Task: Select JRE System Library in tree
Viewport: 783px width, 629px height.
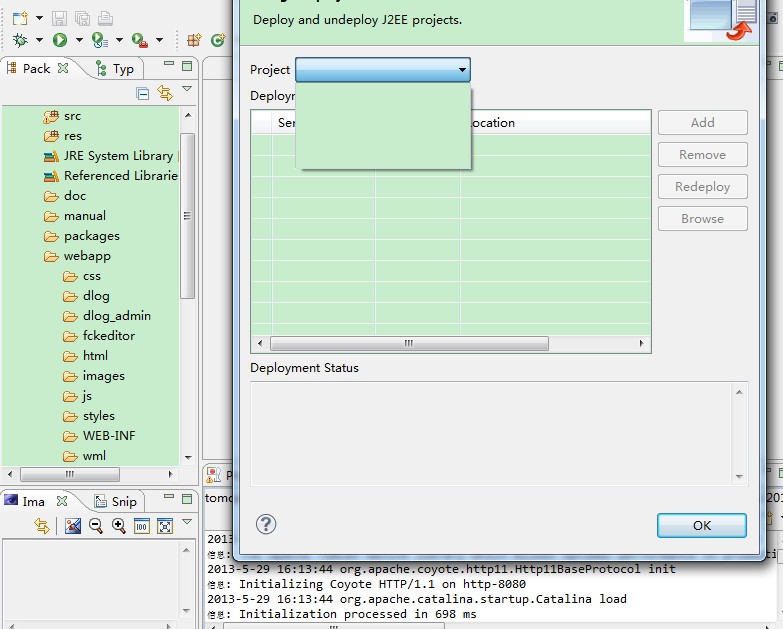Action: click(118, 156)
